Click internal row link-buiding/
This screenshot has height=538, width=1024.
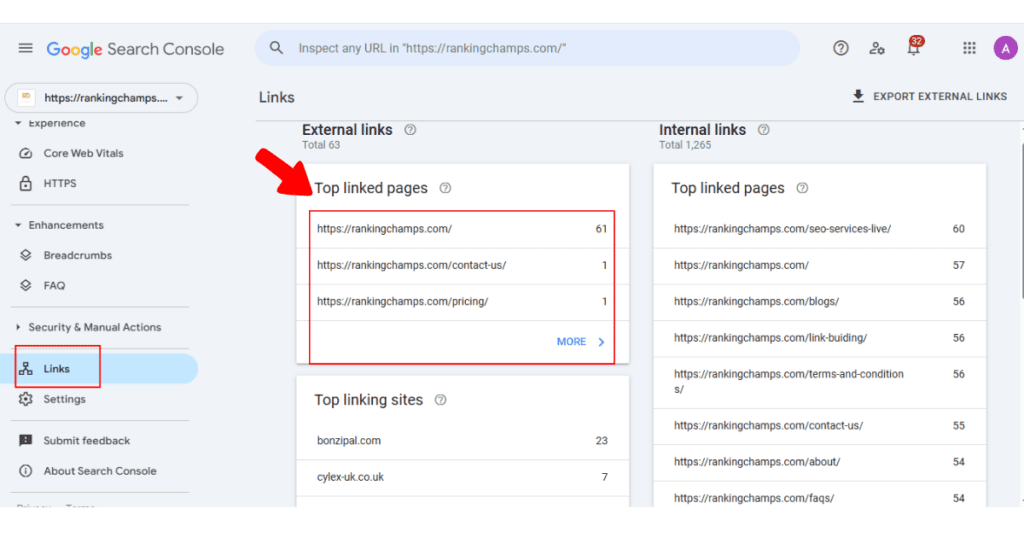[x=820, y=339]
